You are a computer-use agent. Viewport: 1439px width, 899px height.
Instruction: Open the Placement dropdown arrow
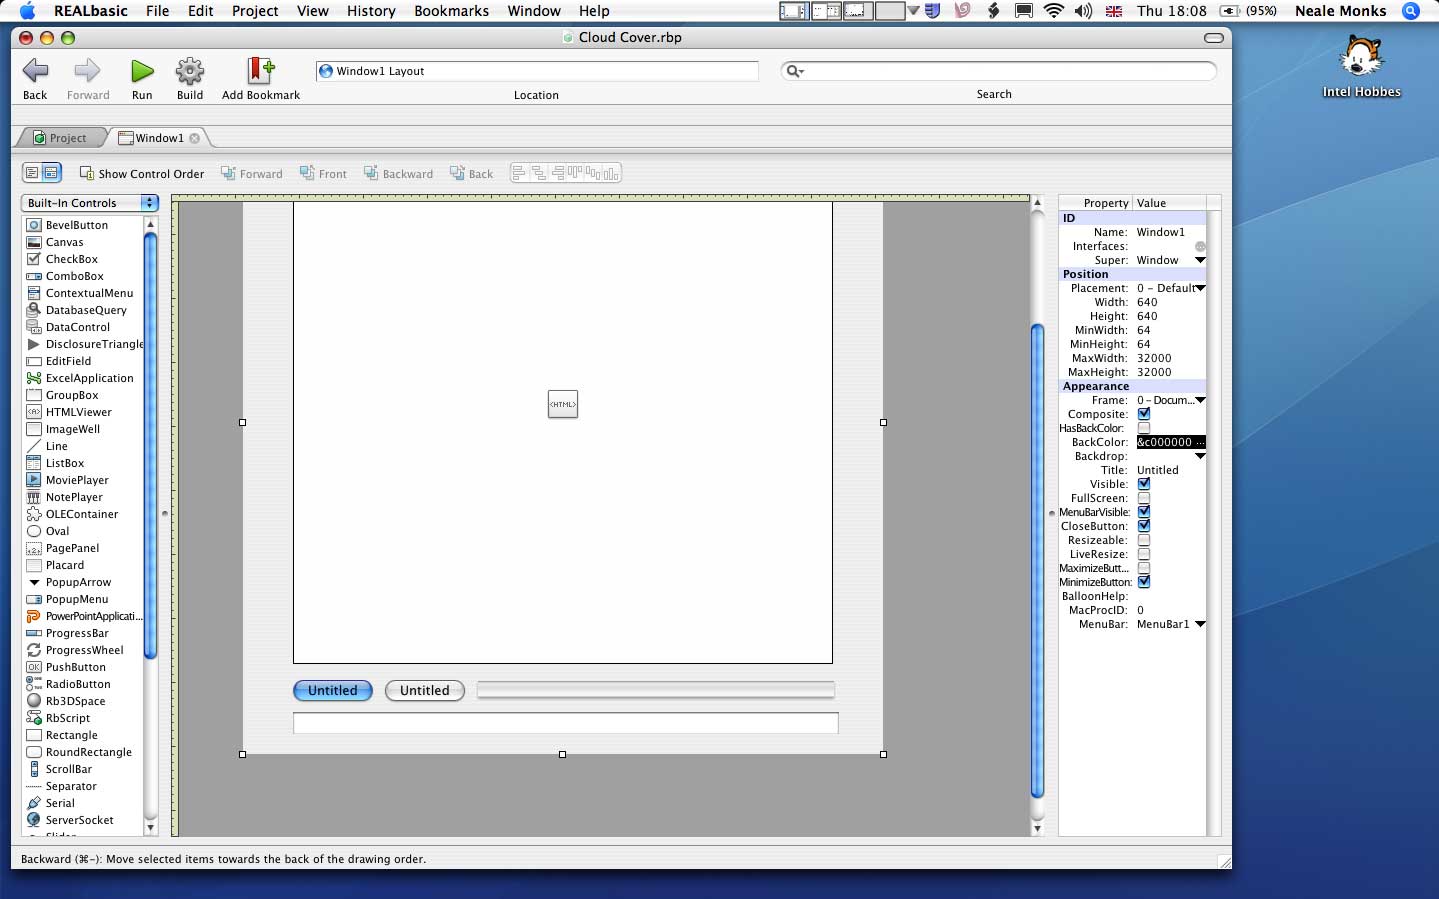(1200, 288)
